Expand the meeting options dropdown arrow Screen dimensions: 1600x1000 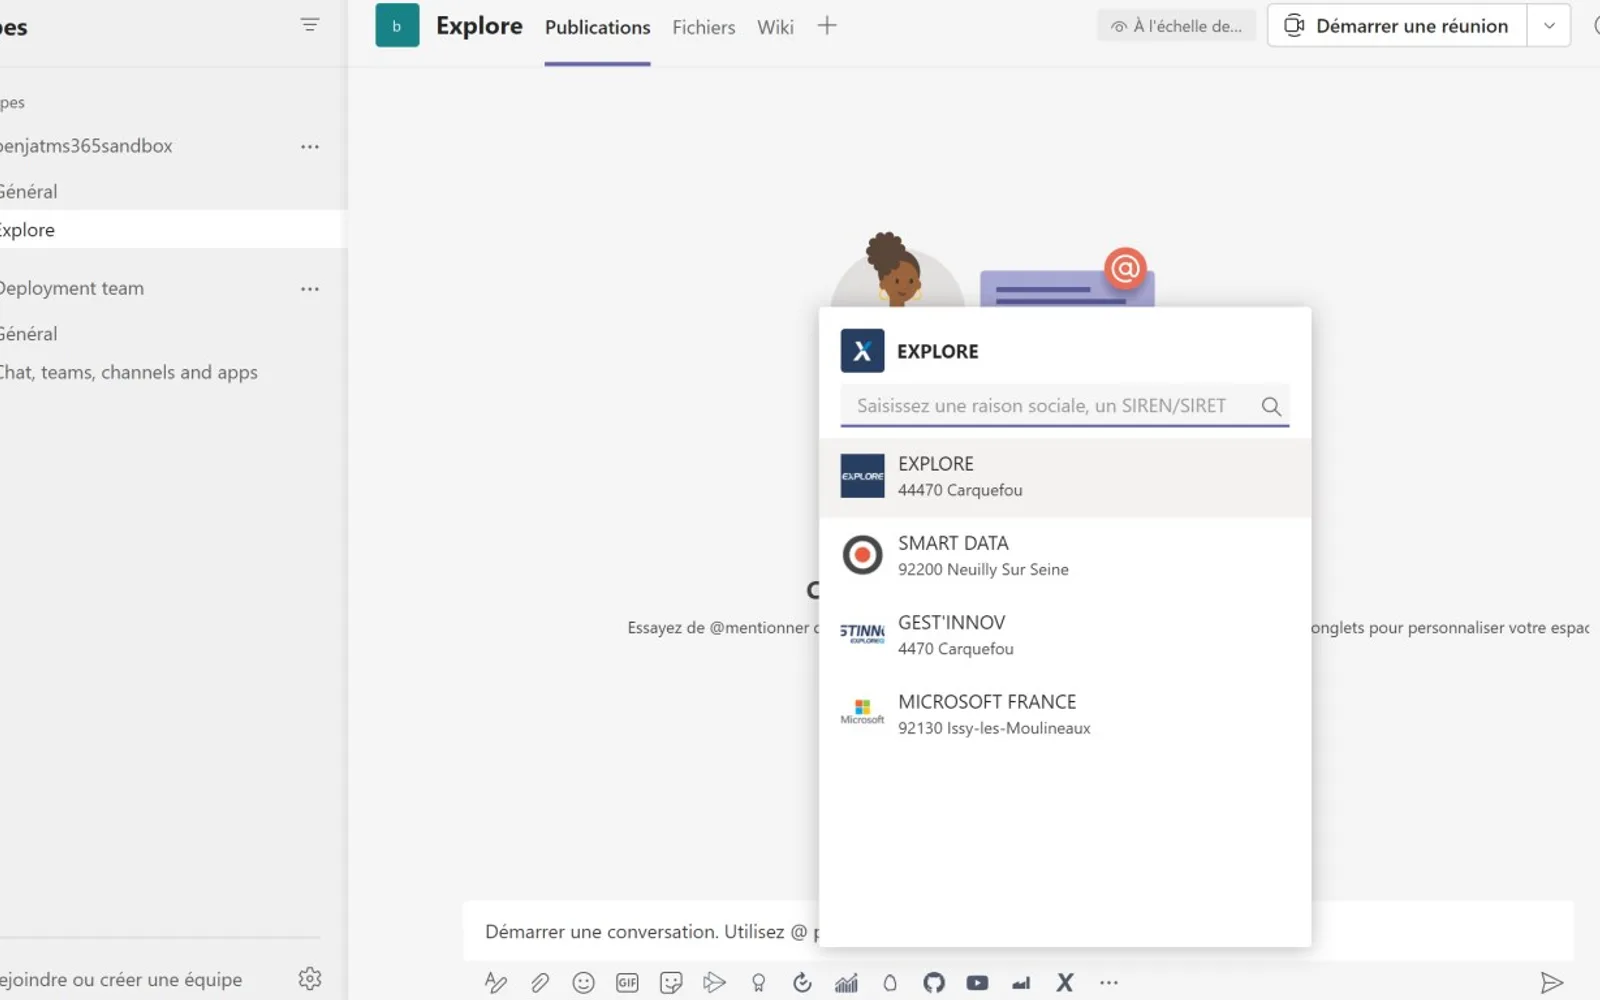point(1549,26)
